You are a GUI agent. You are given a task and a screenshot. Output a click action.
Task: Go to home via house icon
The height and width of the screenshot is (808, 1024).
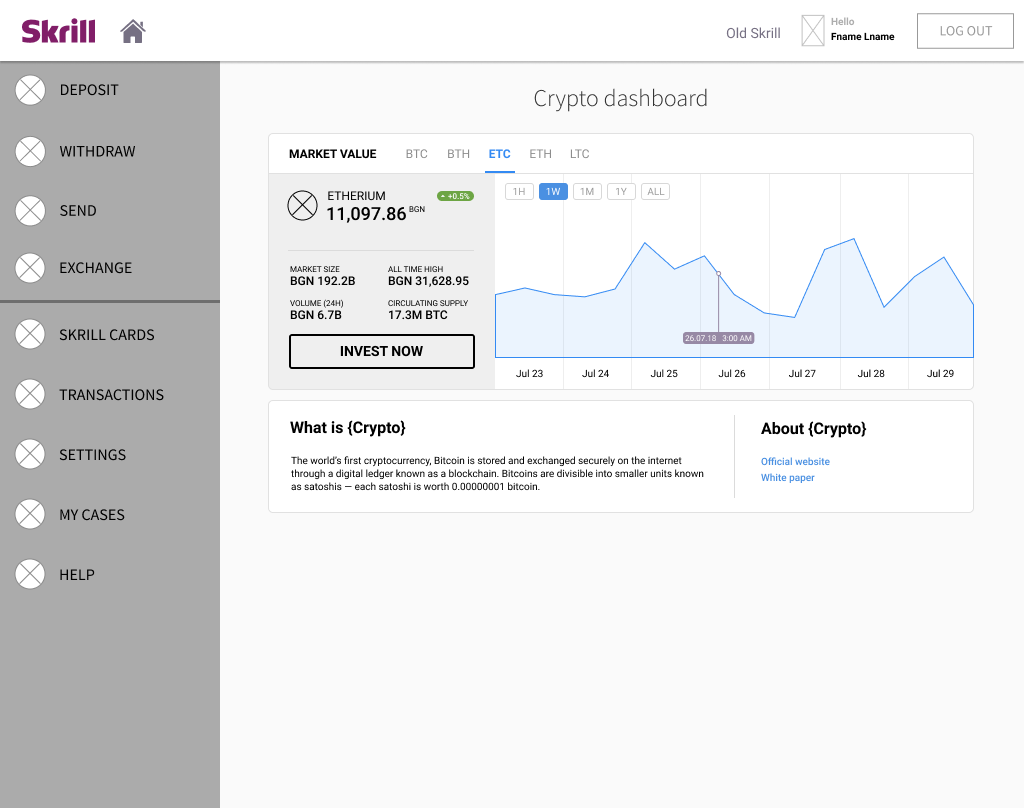(x=133, y=31)
